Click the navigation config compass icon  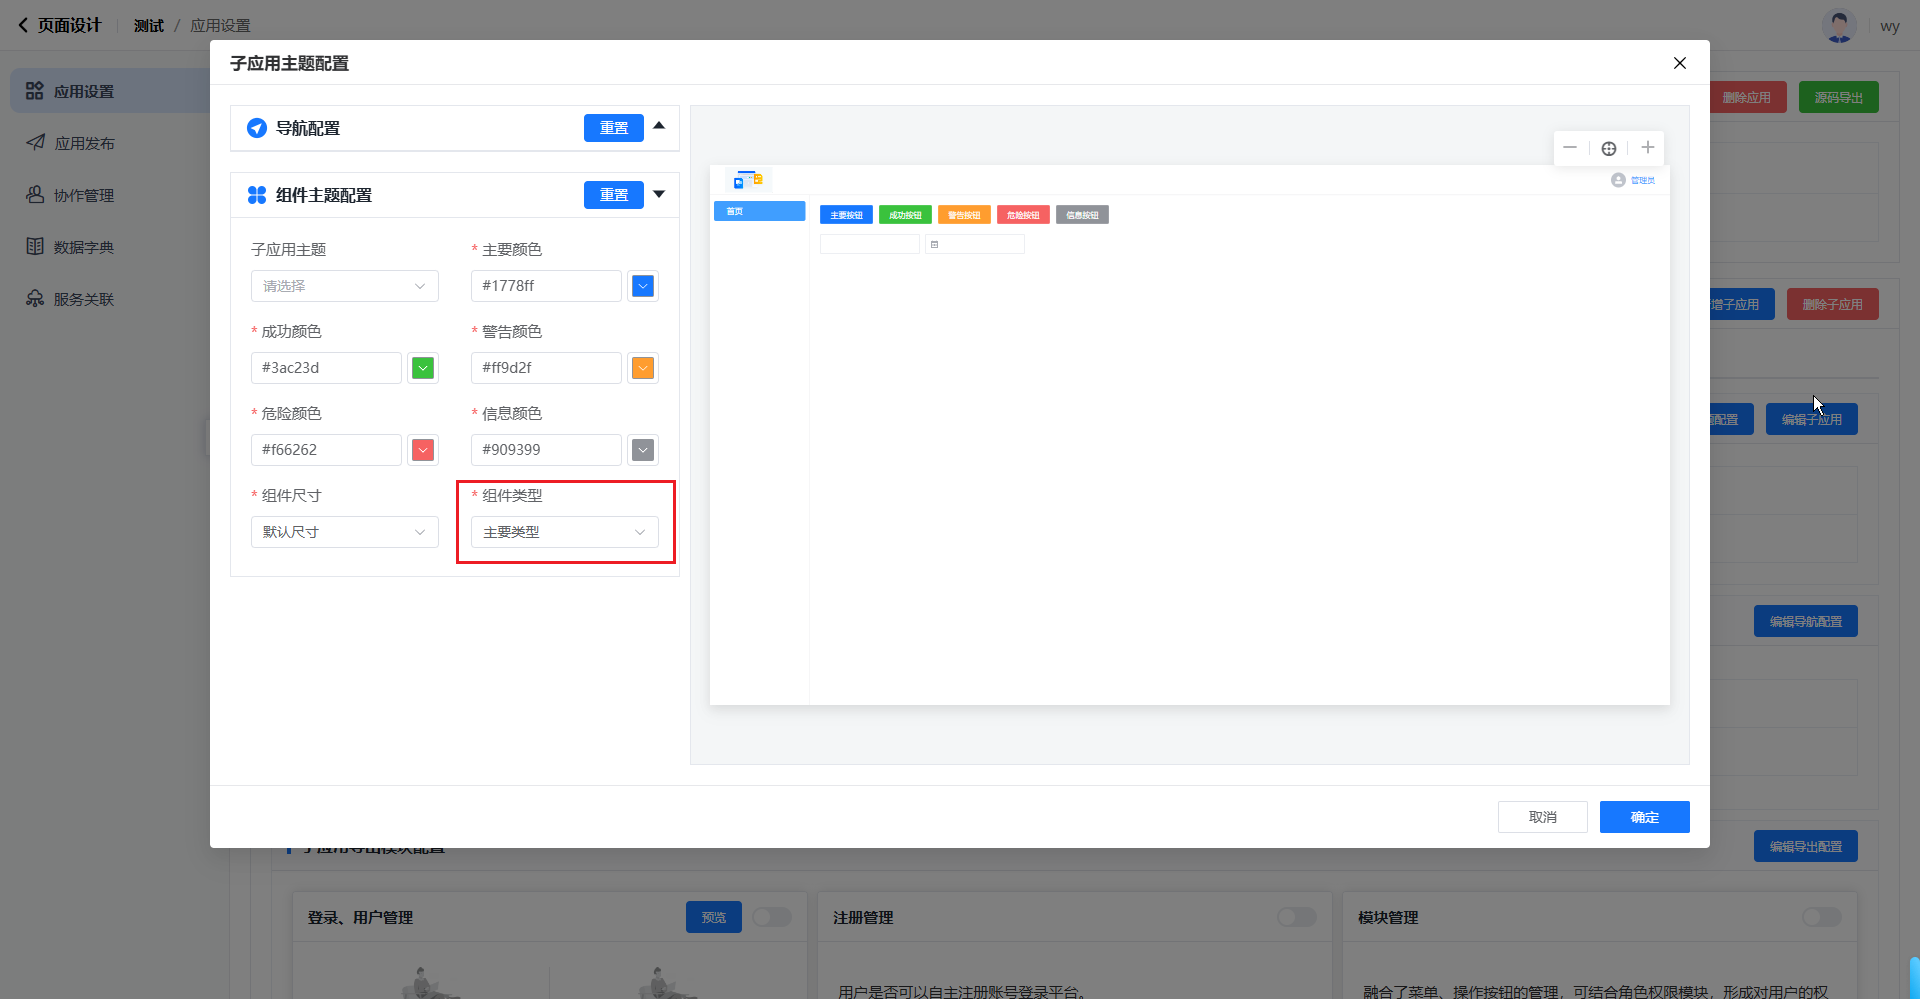(x=257, y=128)
